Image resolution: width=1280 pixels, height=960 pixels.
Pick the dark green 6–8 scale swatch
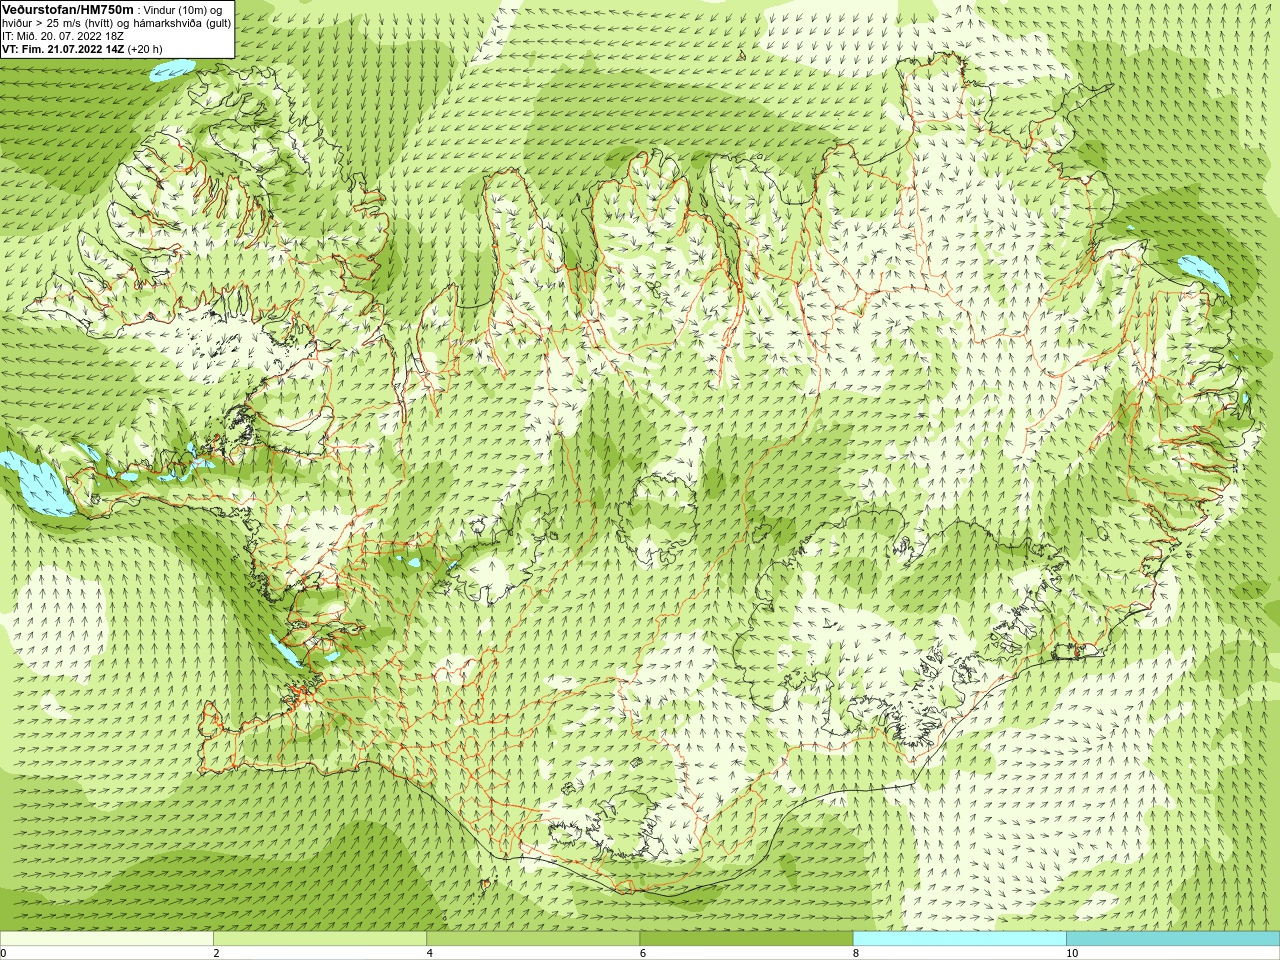coord(746,939)
